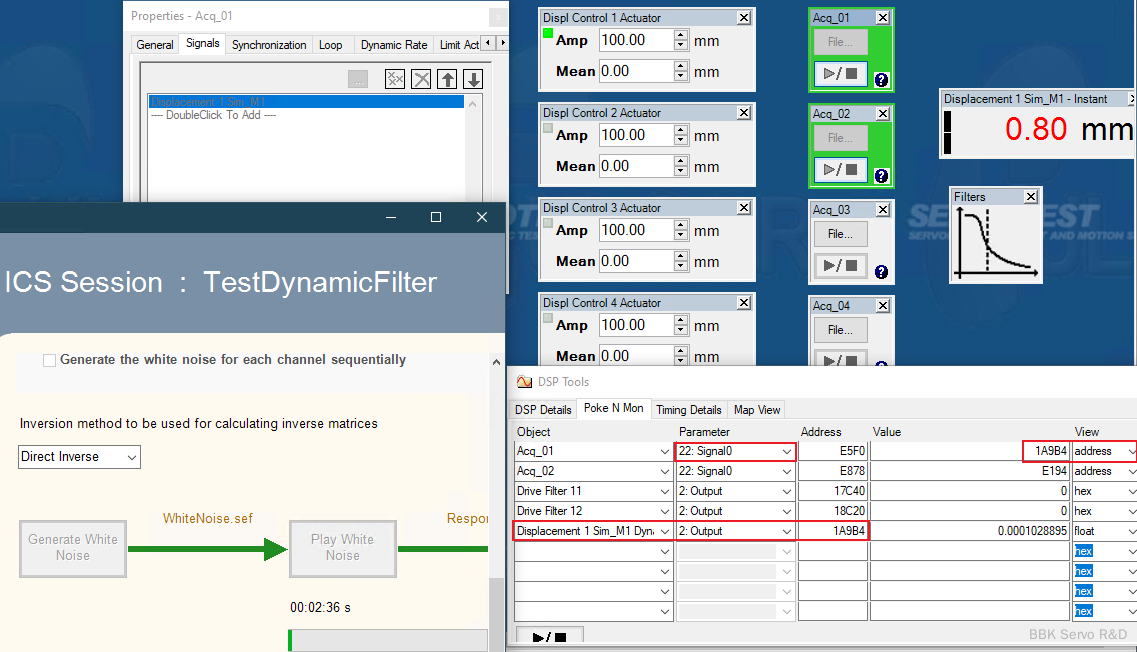Click the delete selected signal X icon
Viewport: 1137px width, 652px height.
tap(422, 80)
